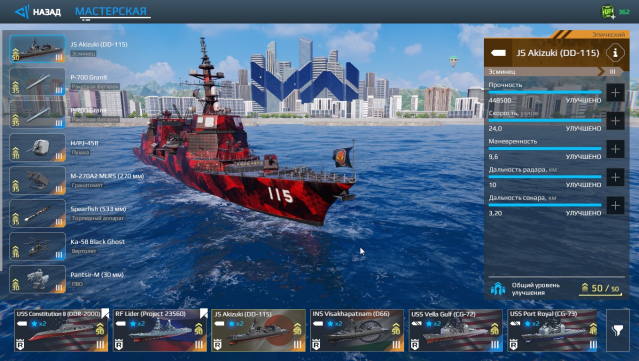Expand Дальность сонара upgrade plus button

coord(615,205)
